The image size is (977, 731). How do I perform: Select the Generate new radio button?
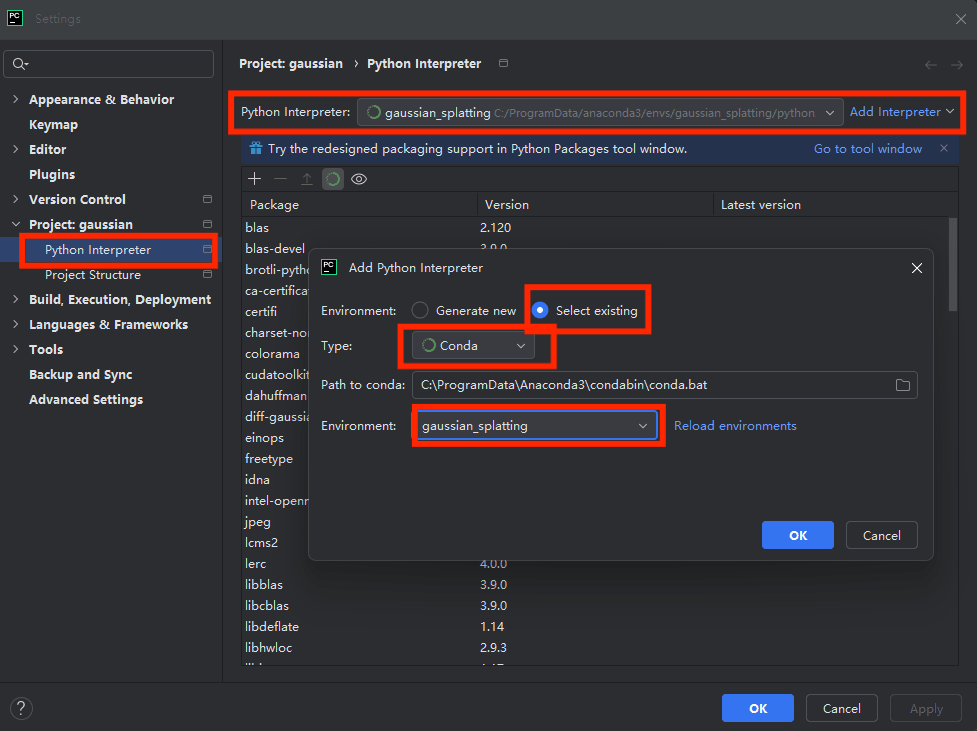pos(421,311)
